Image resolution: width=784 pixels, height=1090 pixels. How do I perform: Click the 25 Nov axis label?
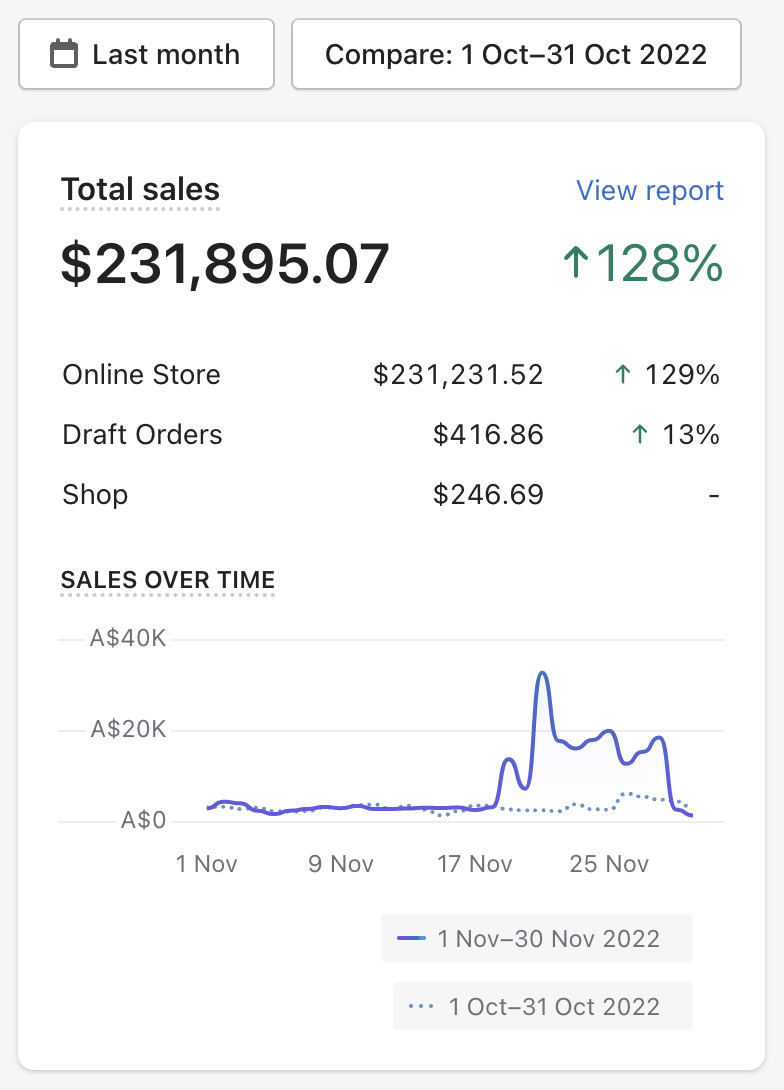click(610, 864)
